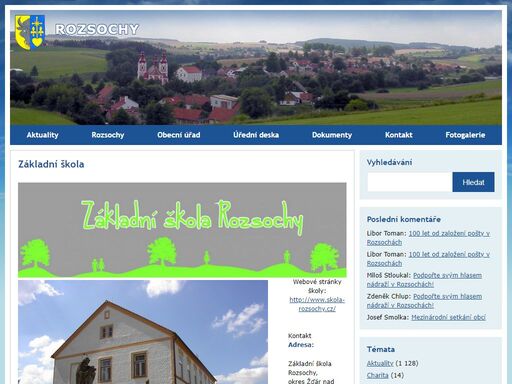The width and height of the screenshot is (512, 384).
Task: Click the Rozsochy coat of arms logo
Action: click(30, 32)
